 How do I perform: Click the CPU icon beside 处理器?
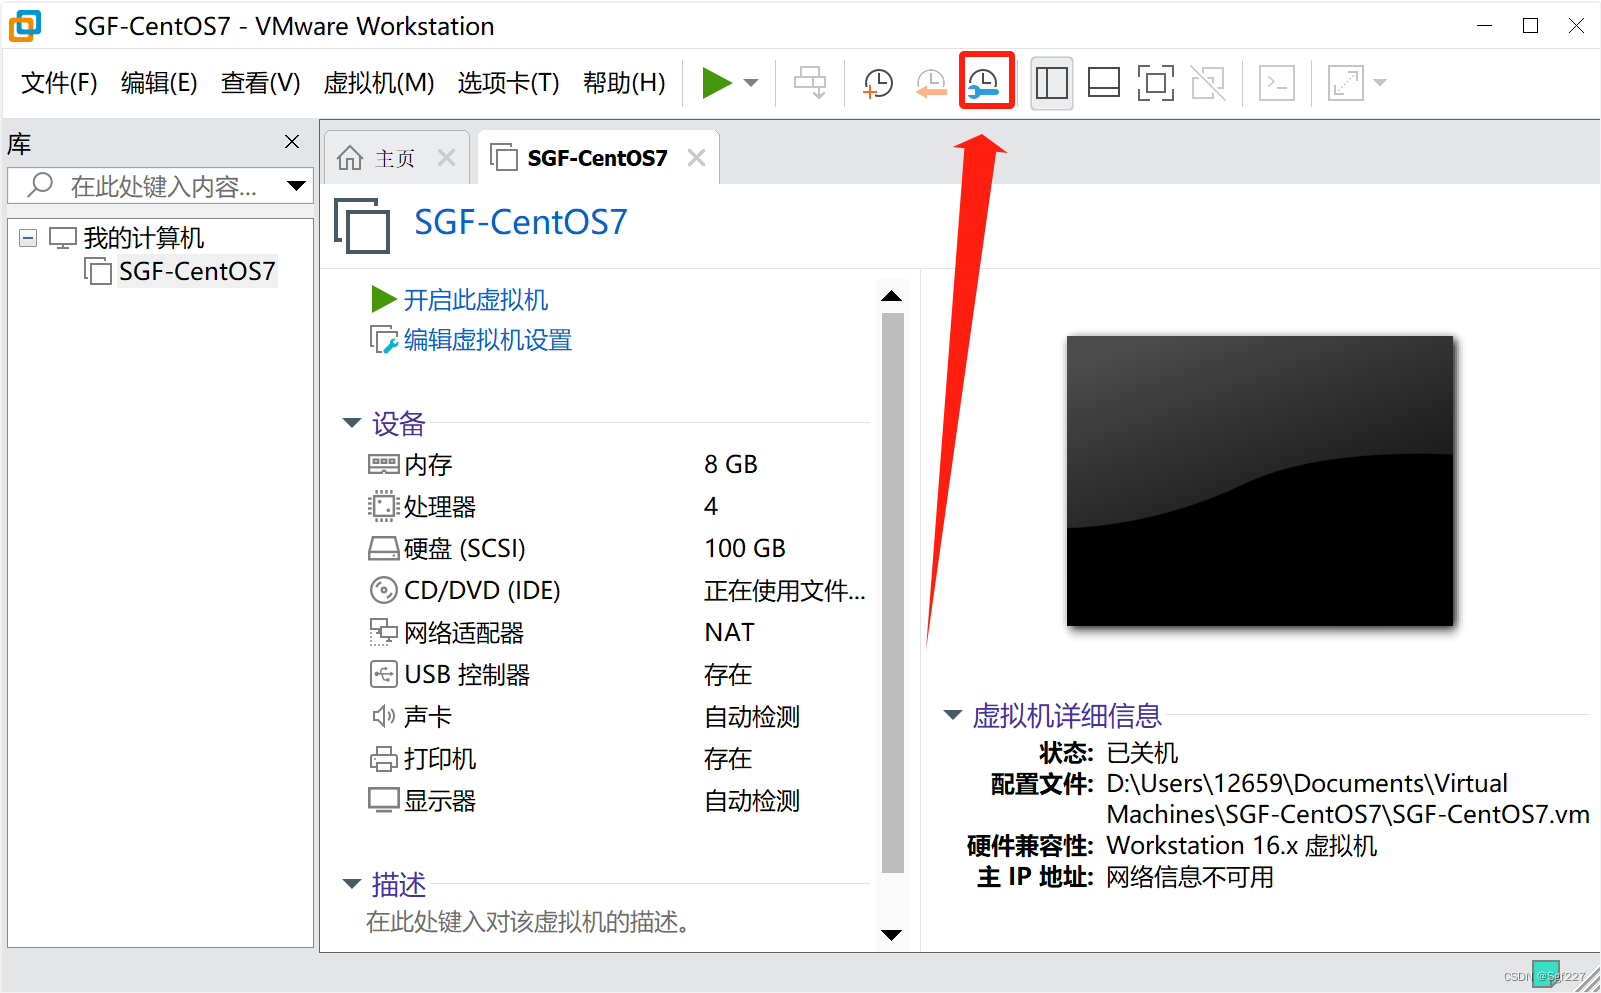(x=383, y=507)
